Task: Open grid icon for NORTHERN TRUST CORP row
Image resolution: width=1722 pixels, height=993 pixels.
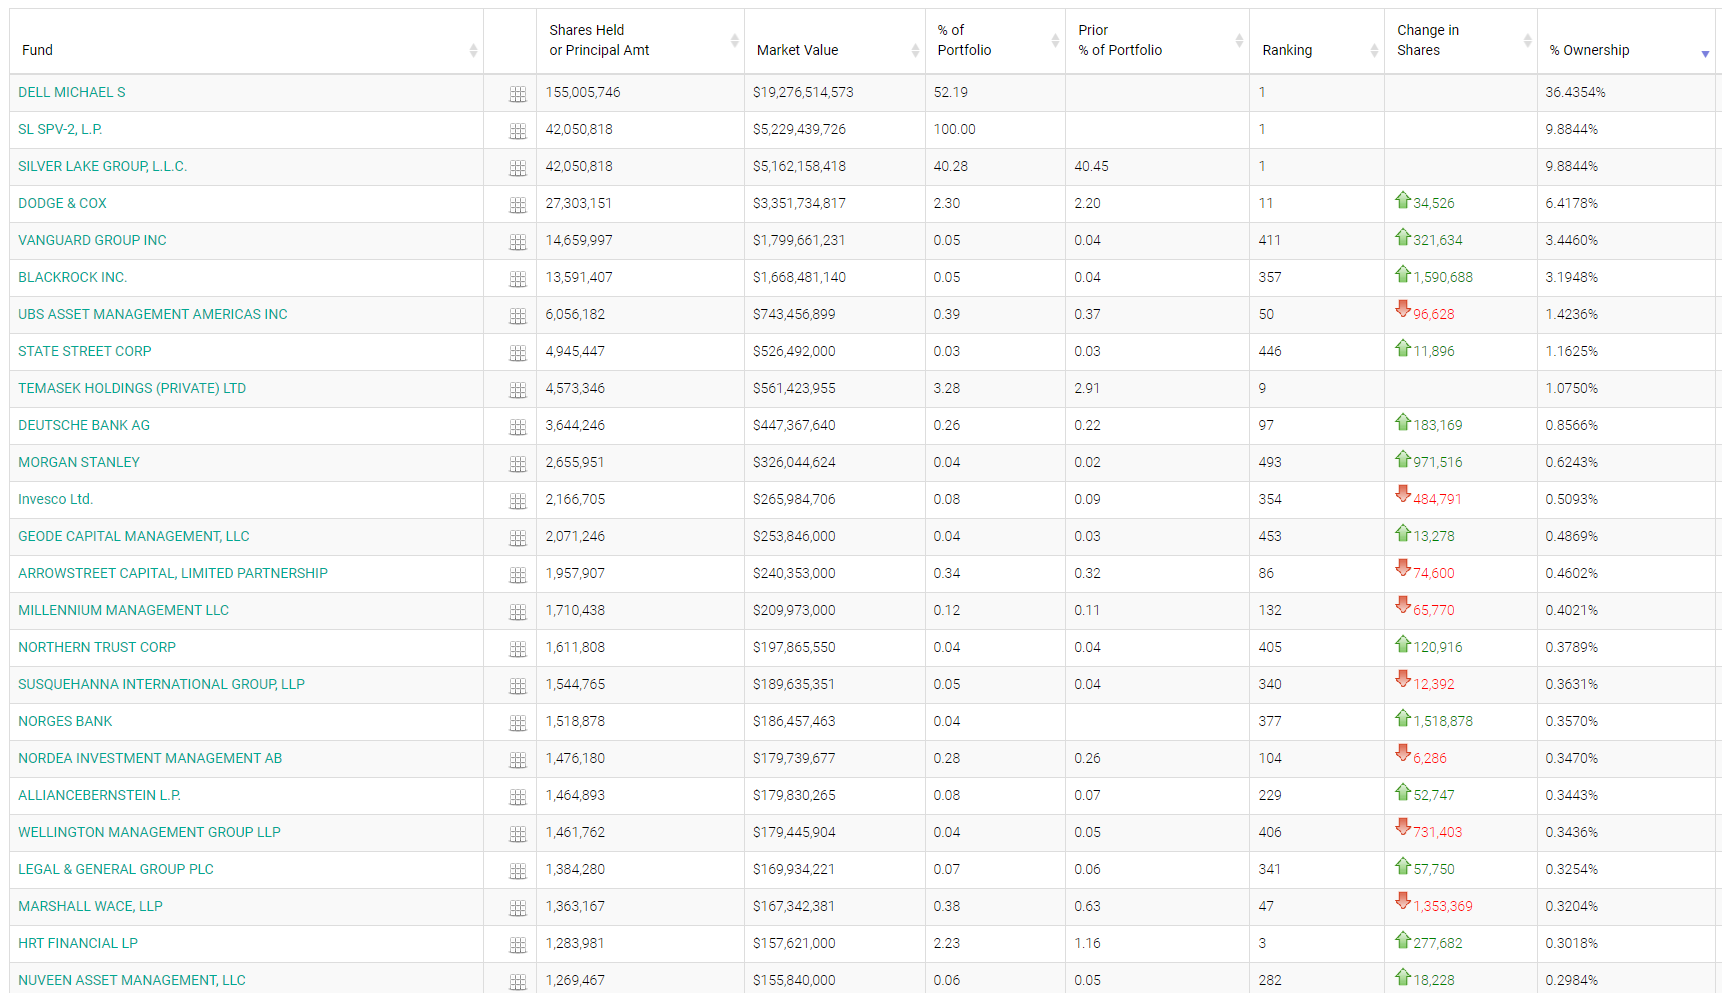Action: click(517, 649)
